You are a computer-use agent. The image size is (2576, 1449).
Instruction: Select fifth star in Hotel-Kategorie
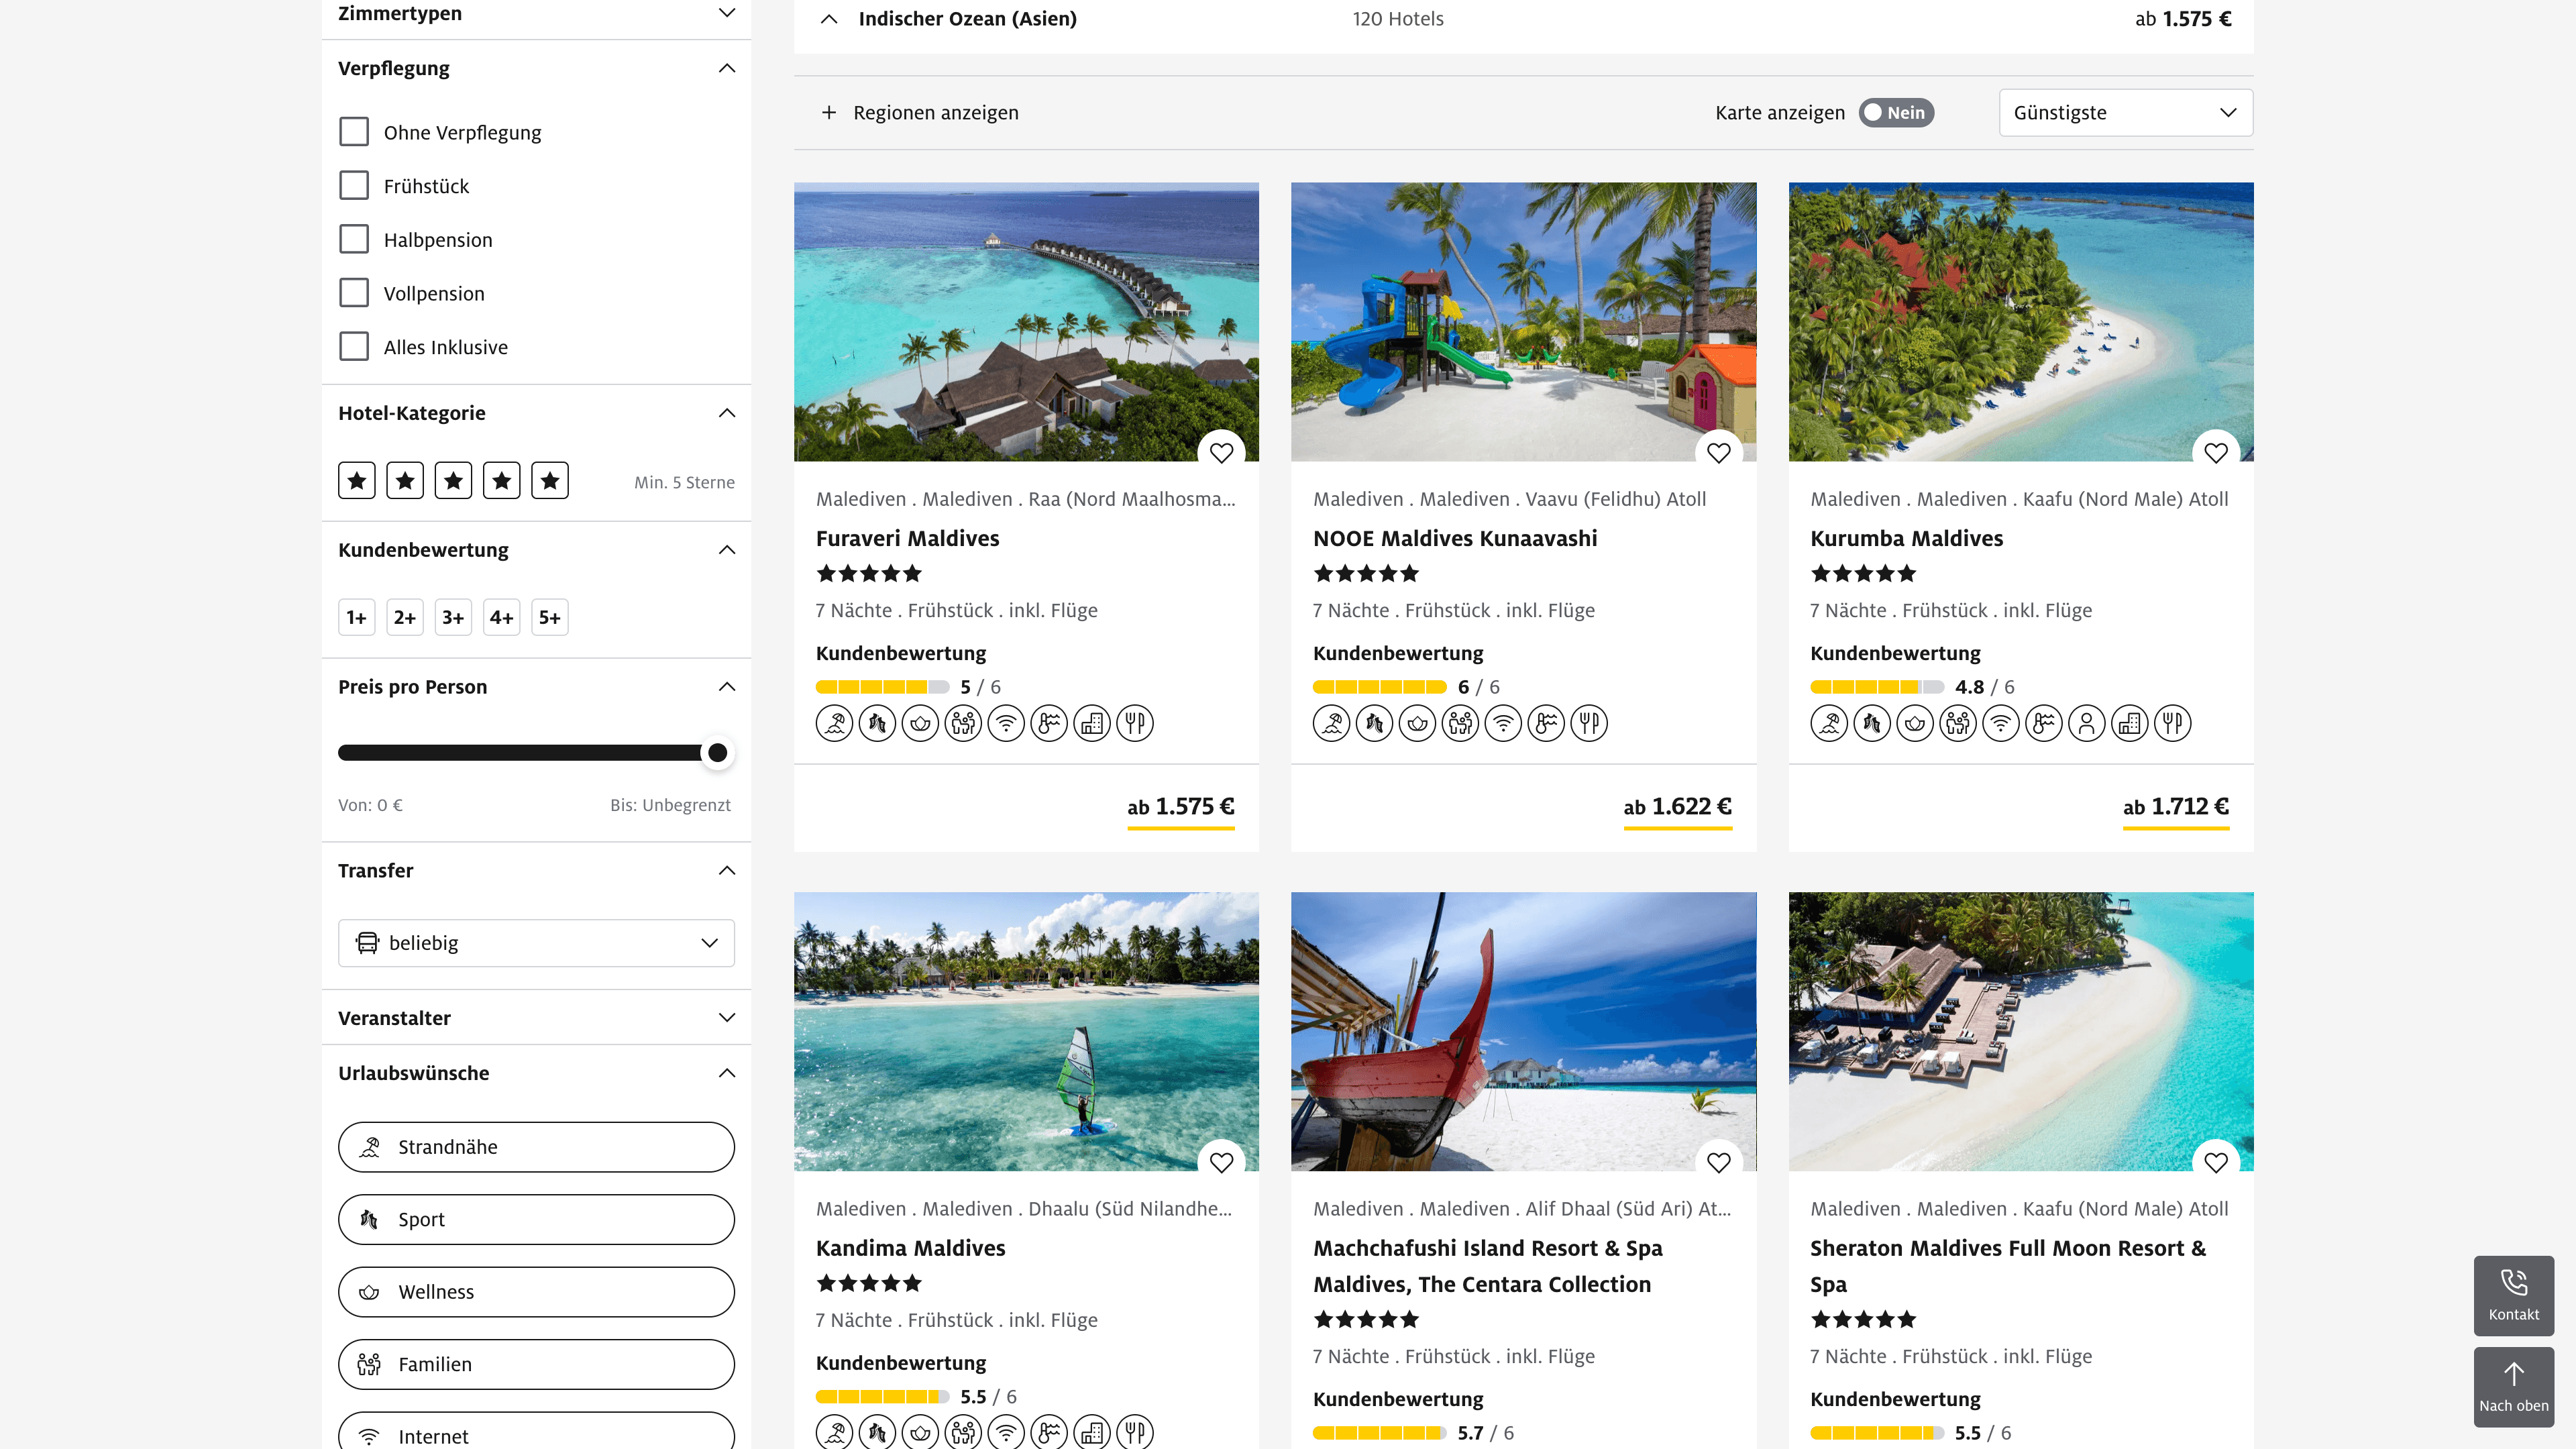click(550, 481)
